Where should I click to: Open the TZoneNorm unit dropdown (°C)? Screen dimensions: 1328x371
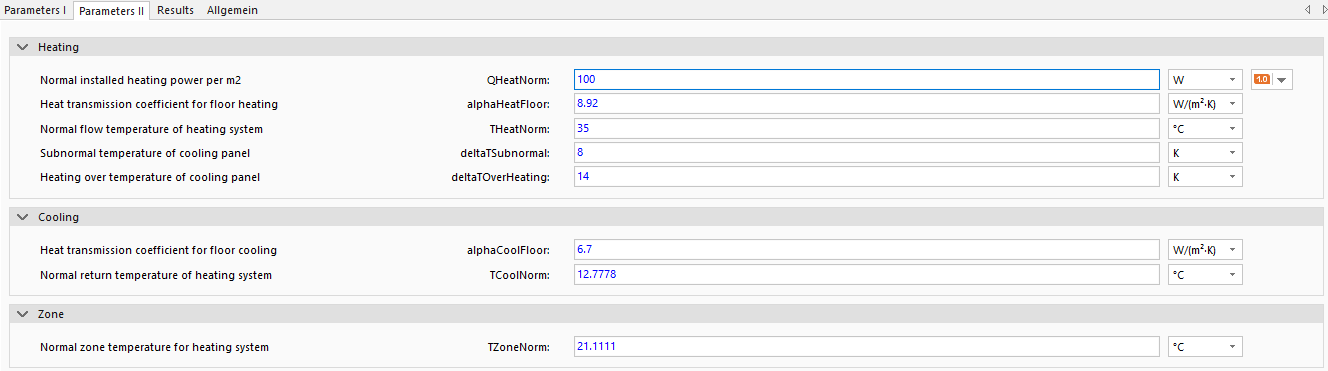click(x=1205, y=348)
